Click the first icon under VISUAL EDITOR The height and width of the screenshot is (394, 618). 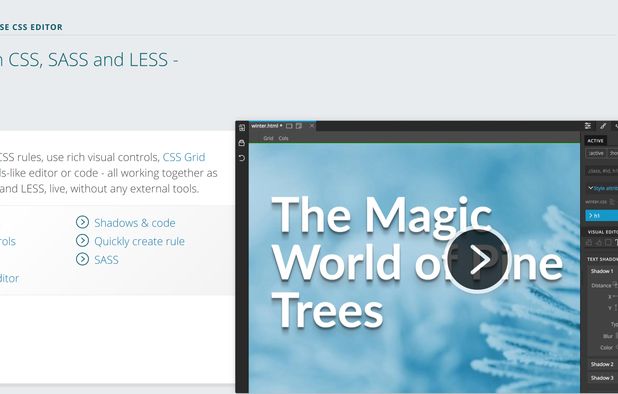click(589, 243)
